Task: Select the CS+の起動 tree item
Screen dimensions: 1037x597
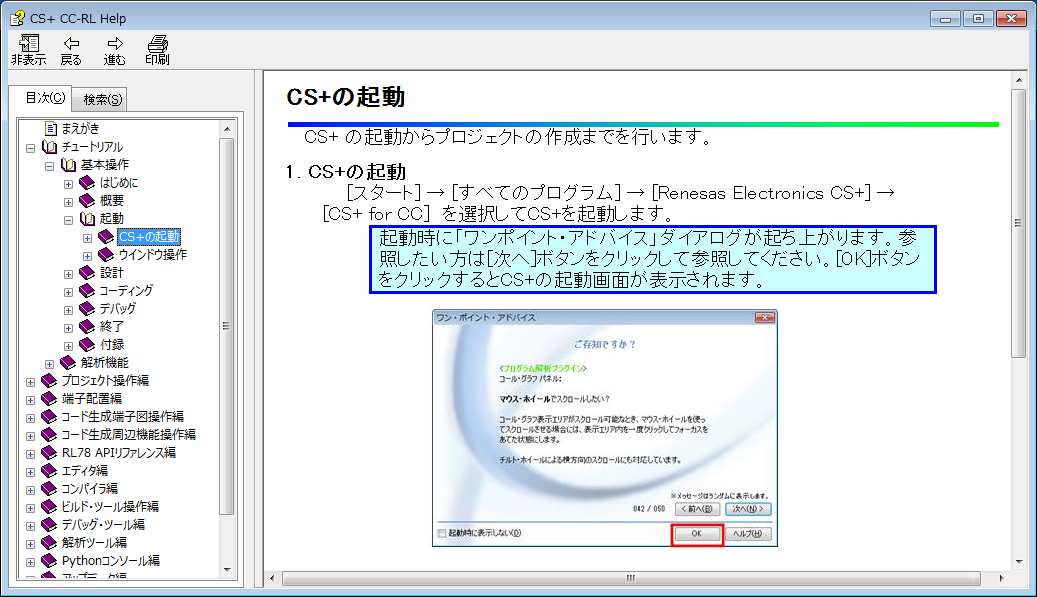Action: 149,237
